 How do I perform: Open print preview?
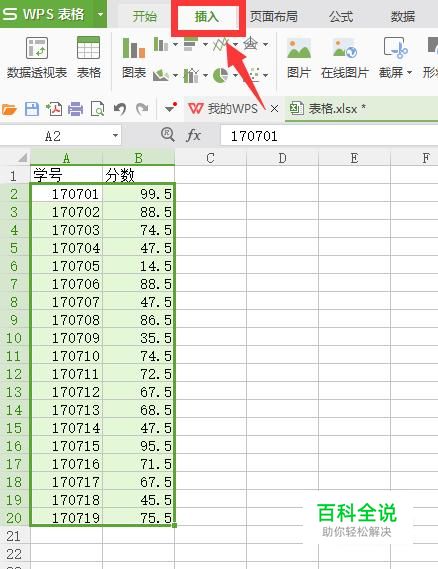coord(97,109)
